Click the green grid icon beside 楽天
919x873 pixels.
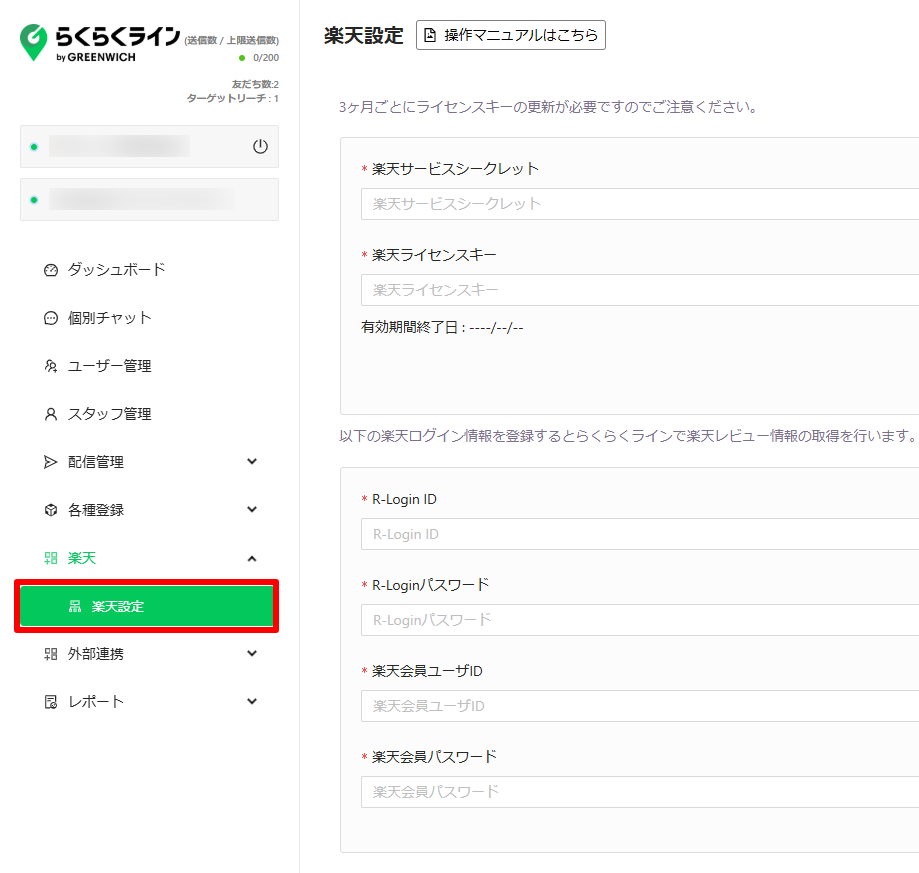pos(51,558)
